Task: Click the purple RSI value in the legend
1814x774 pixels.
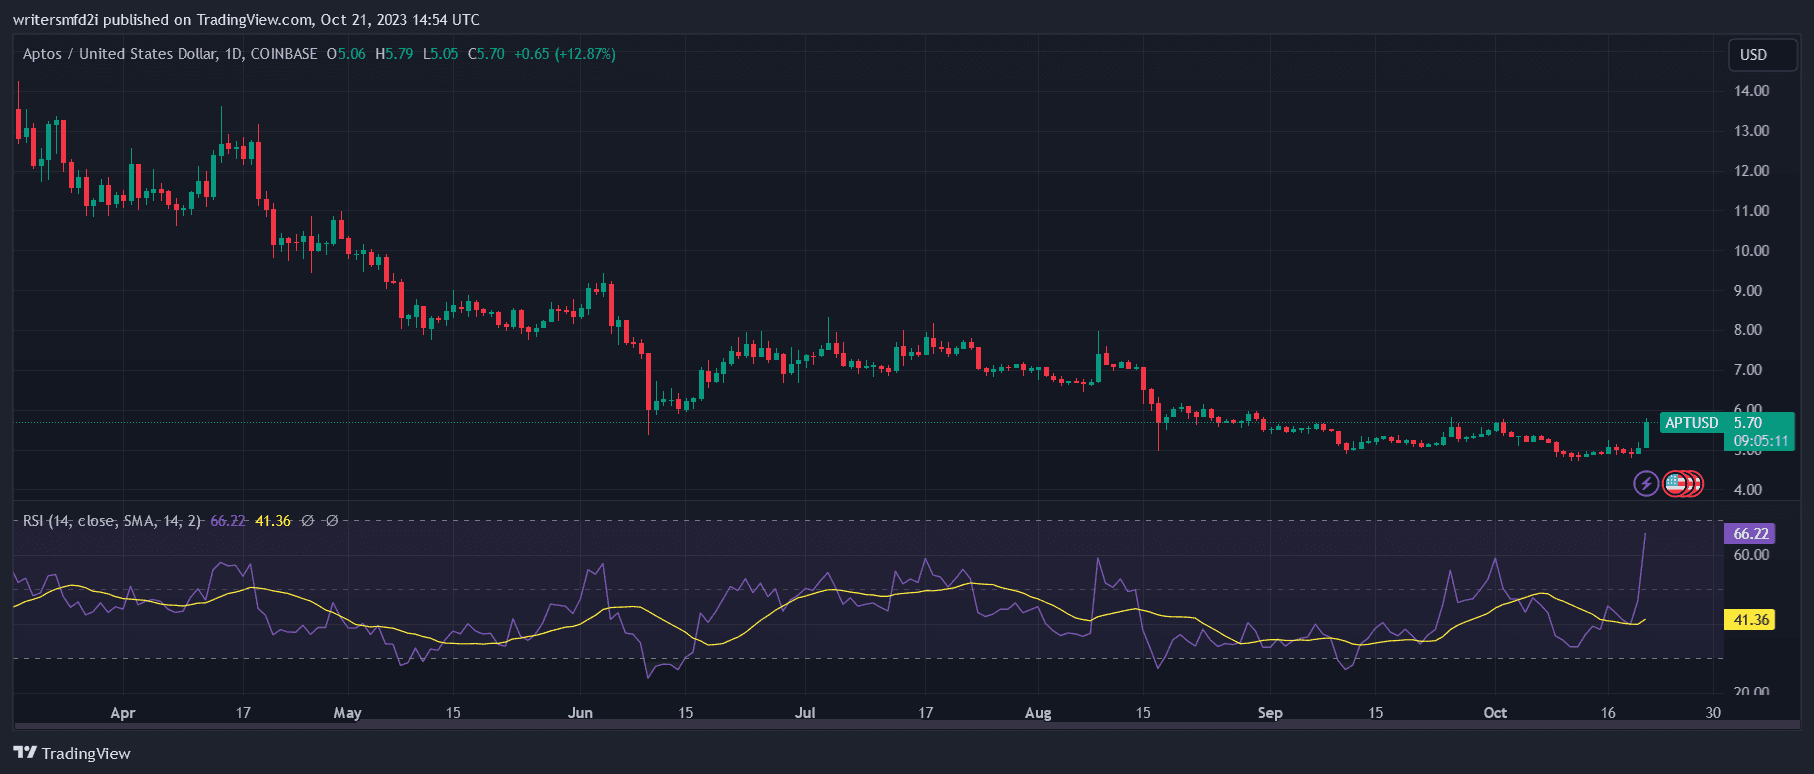Action: tap(227, 521)
